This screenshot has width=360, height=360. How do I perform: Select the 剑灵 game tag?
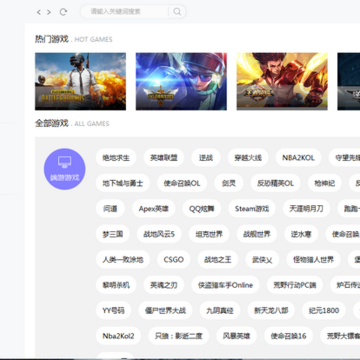[x=229, y=183]
